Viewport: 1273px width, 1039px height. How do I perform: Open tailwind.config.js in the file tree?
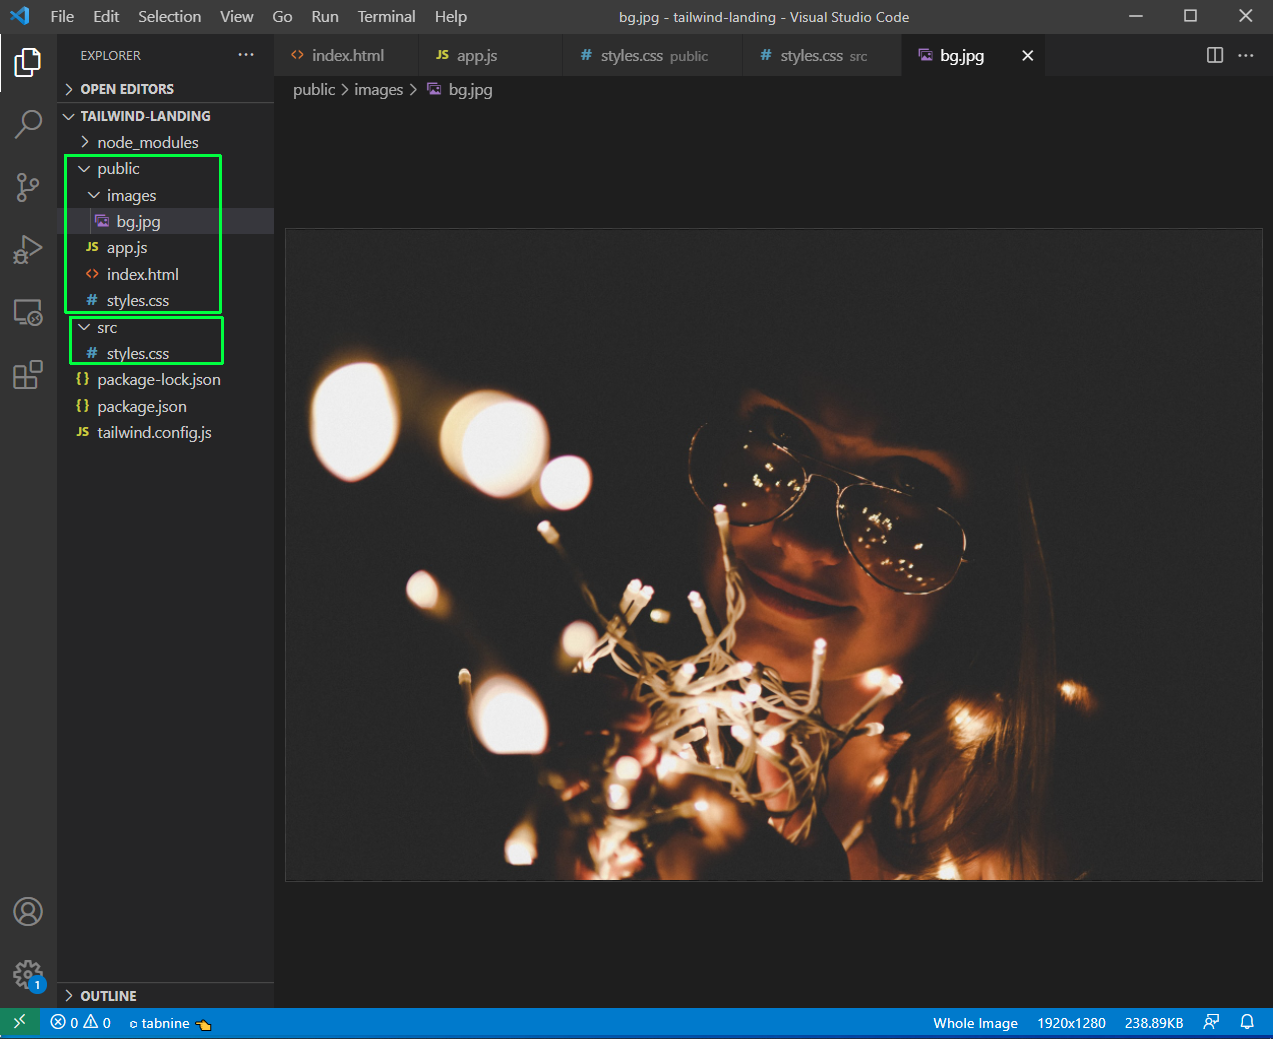click(x=166, y=432)
